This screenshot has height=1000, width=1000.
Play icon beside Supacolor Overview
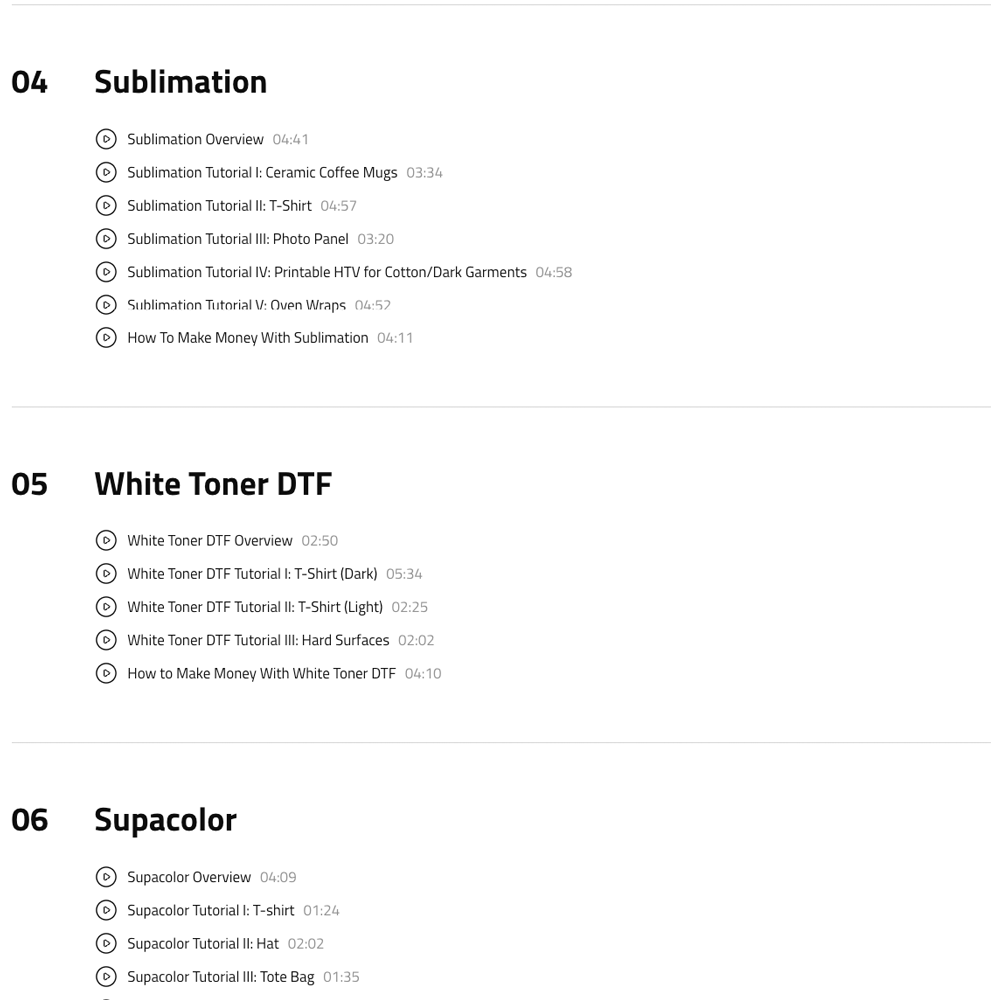coord(106,877)
